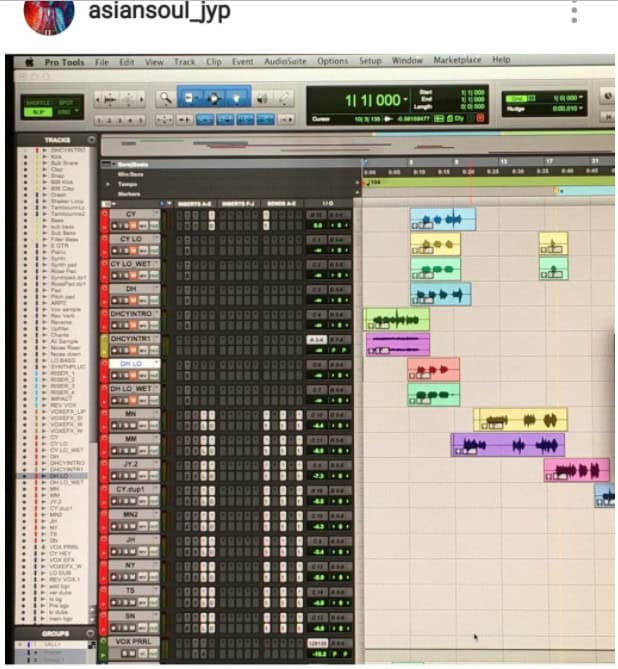Open the Tracks list pop-up menu
This screenshot has height=669, width=618.
[x=92, y=140]
